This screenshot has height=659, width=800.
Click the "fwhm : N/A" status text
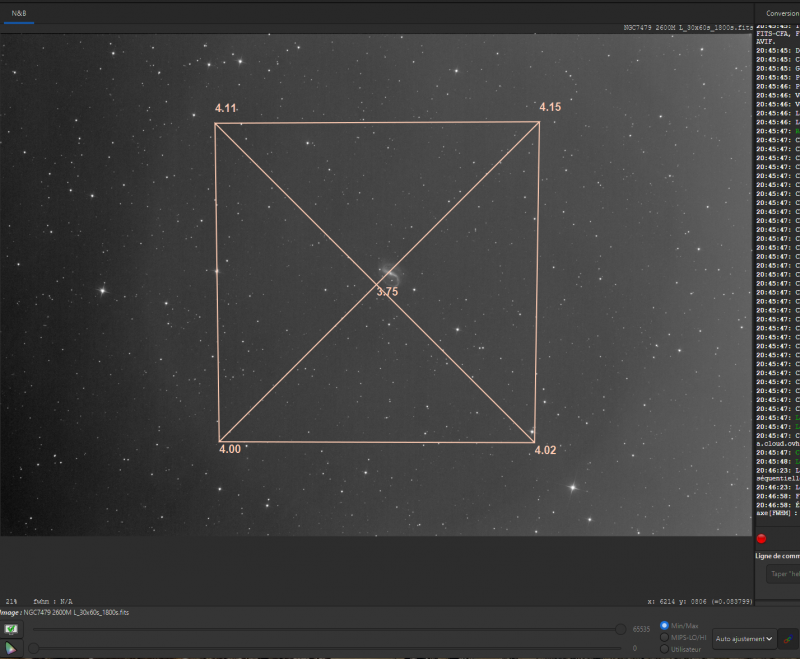coord(53,602)
